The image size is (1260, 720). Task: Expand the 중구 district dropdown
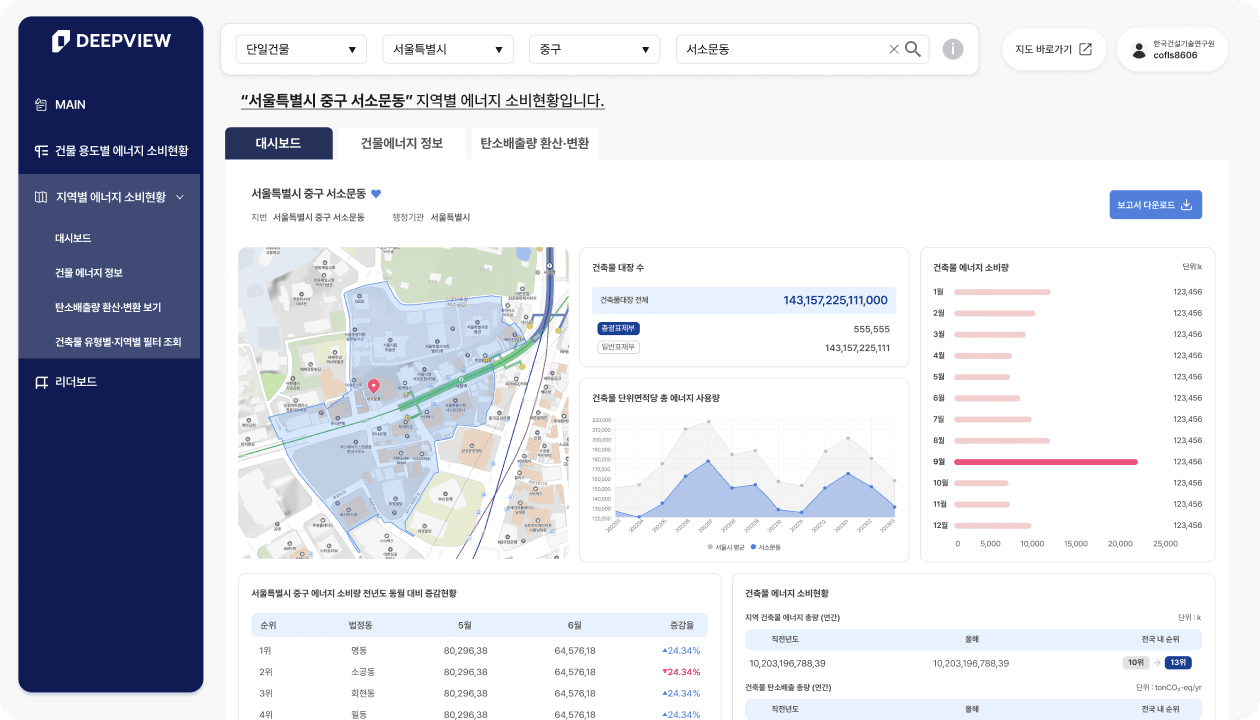pyautogui.click(x=594, y=50)
